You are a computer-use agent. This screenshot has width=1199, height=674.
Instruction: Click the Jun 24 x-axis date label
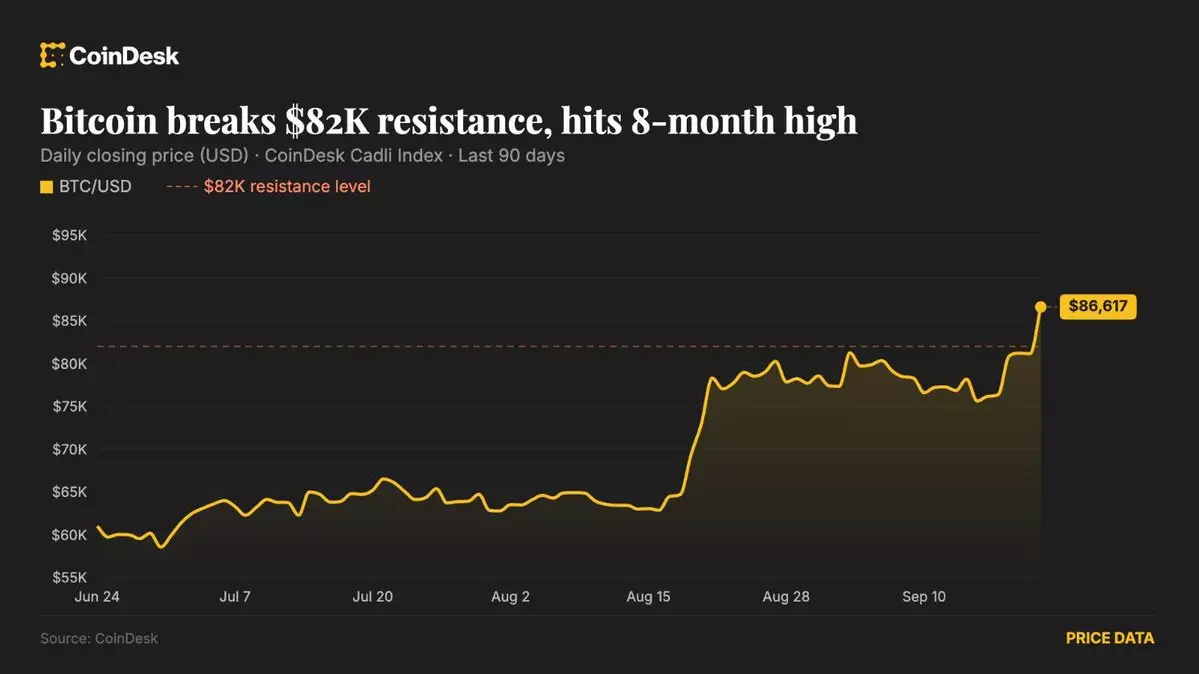pyautogui.click(x=97, y=597)
